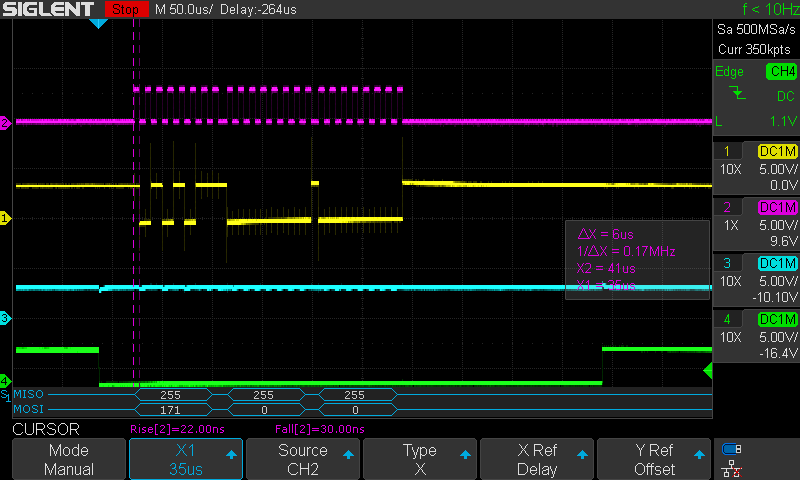The height and width of the screenshot is (480, 800).
Task: Click the channel 3 DC1M coupling badge
Action: pyautogui.click(x=778, y=264)
